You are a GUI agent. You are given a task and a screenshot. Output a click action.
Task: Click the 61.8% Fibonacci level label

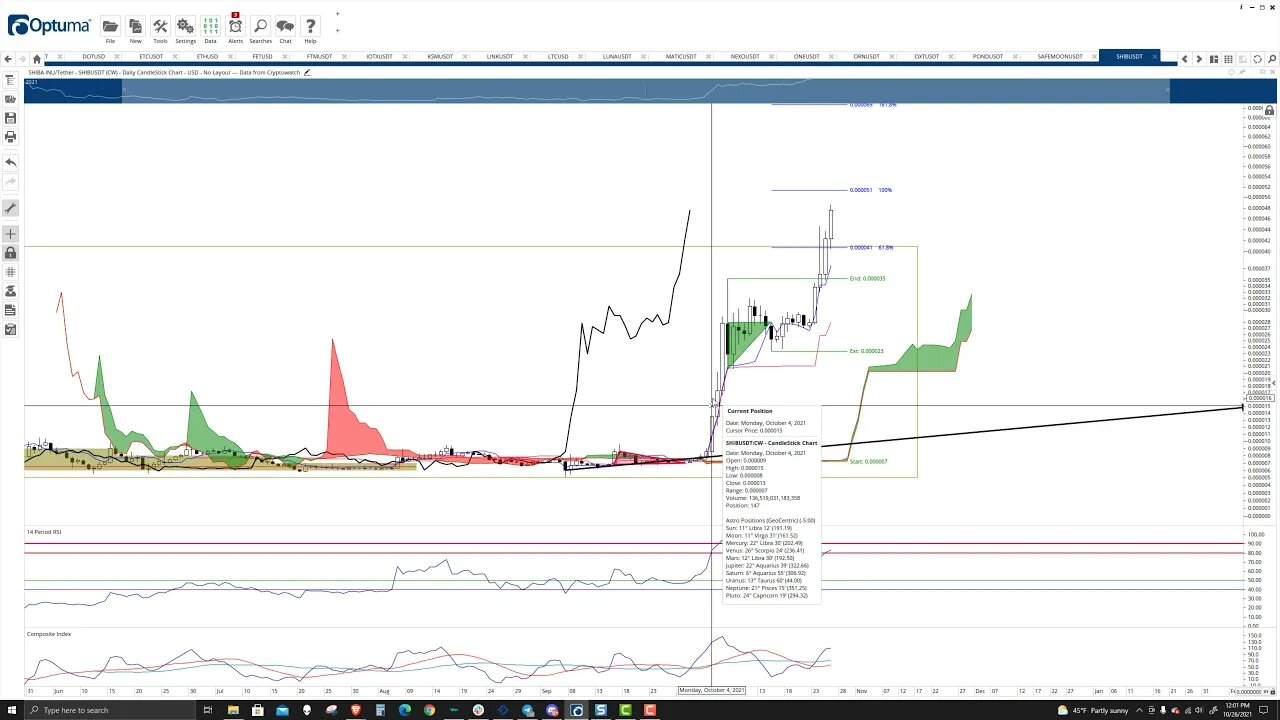[x=872, y=247]
